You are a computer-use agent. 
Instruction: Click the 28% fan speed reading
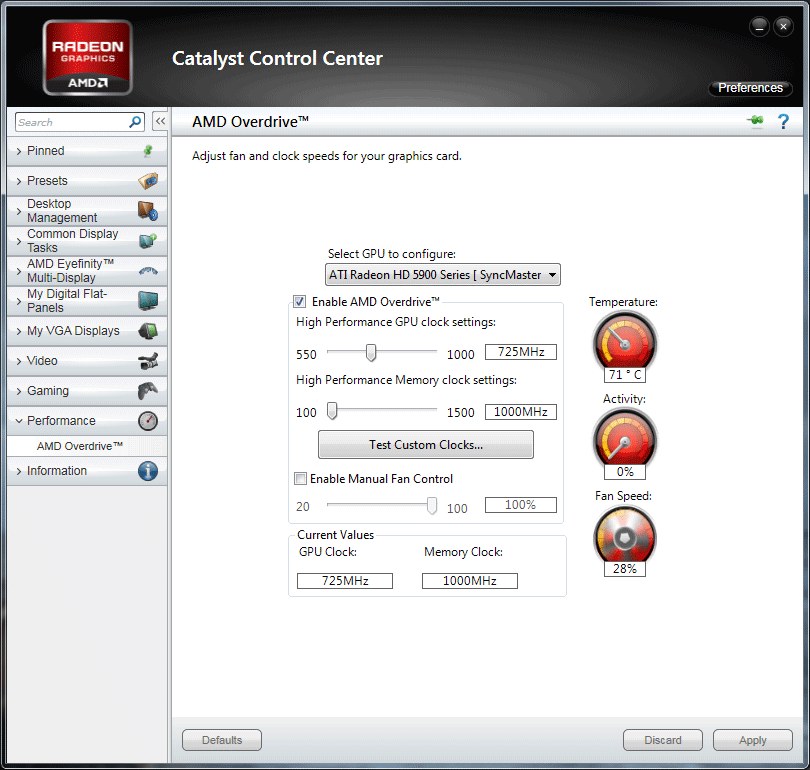625,569
